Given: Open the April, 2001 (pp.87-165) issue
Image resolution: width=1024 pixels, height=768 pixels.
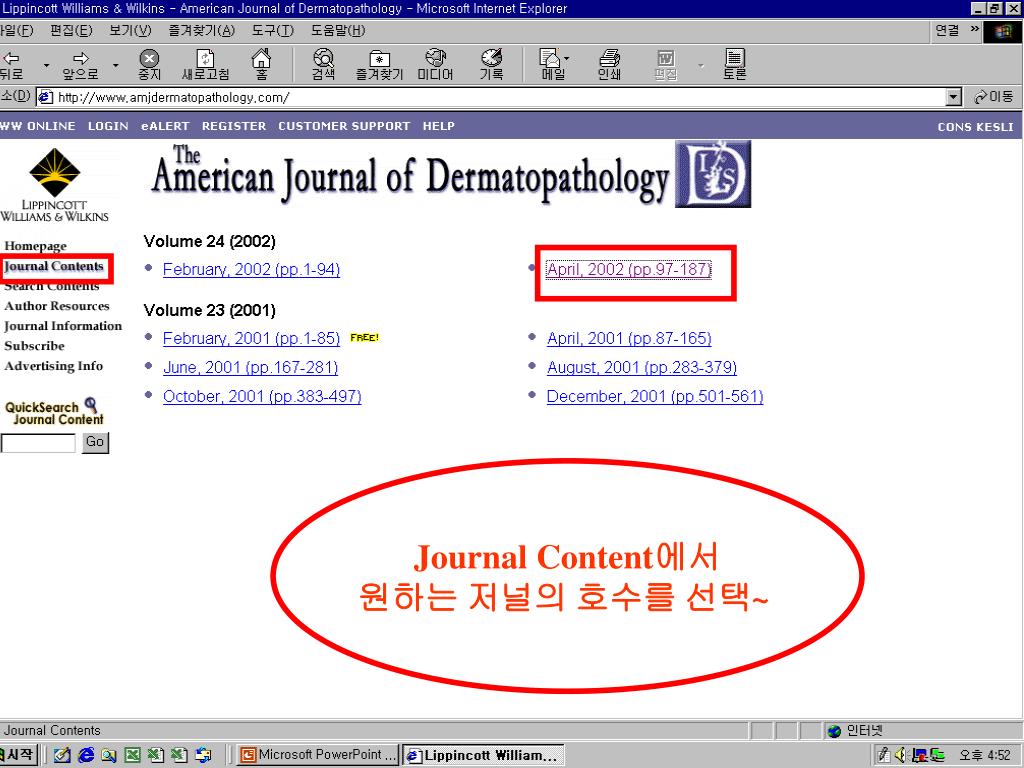Looking at the screenshot, I should [x=629, y=338].
